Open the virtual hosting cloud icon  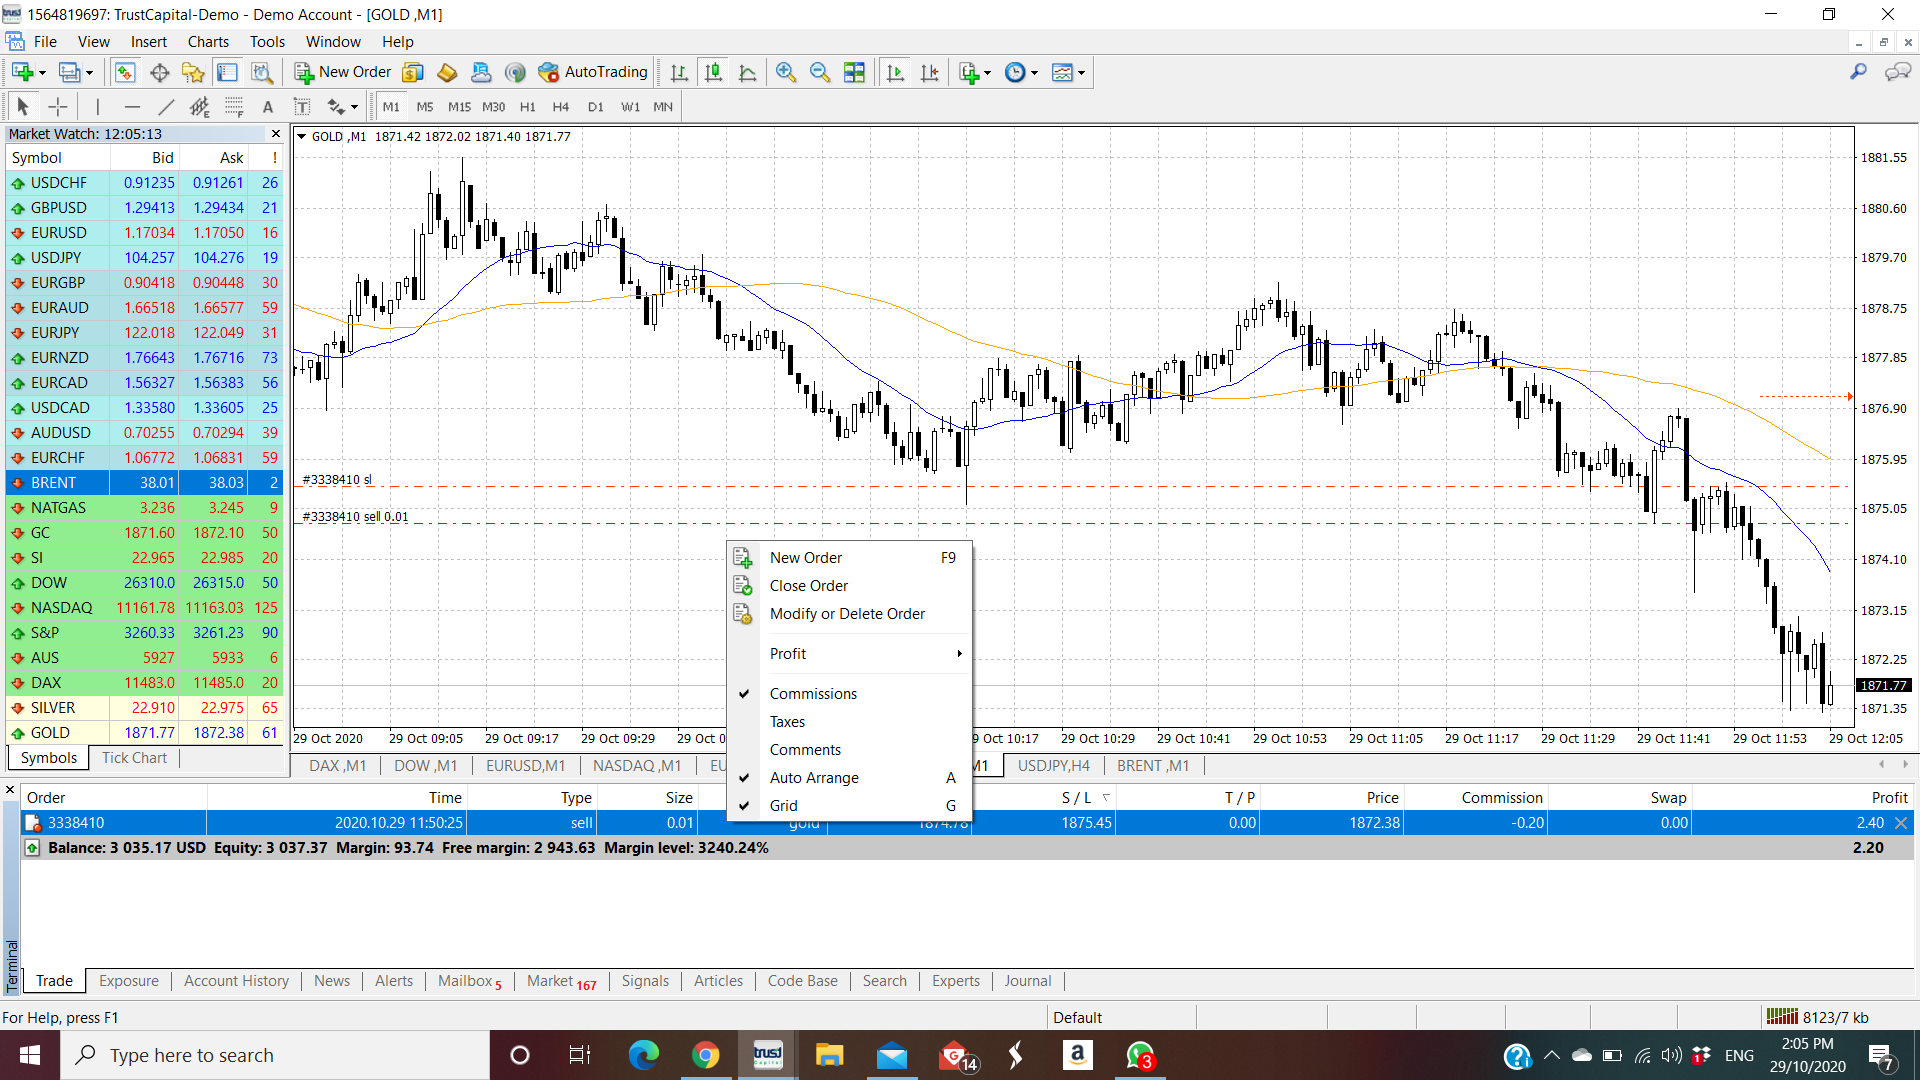coord(481,72)
